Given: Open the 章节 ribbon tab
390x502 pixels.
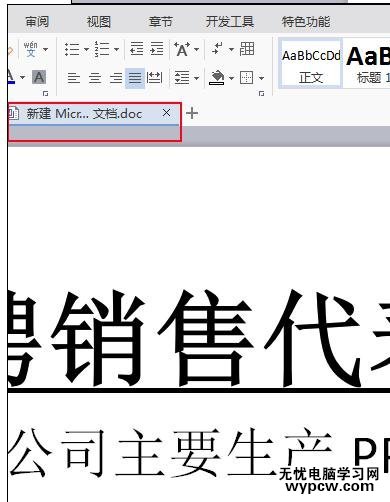Looking at the screenshot, I should (x=160, y=22).
